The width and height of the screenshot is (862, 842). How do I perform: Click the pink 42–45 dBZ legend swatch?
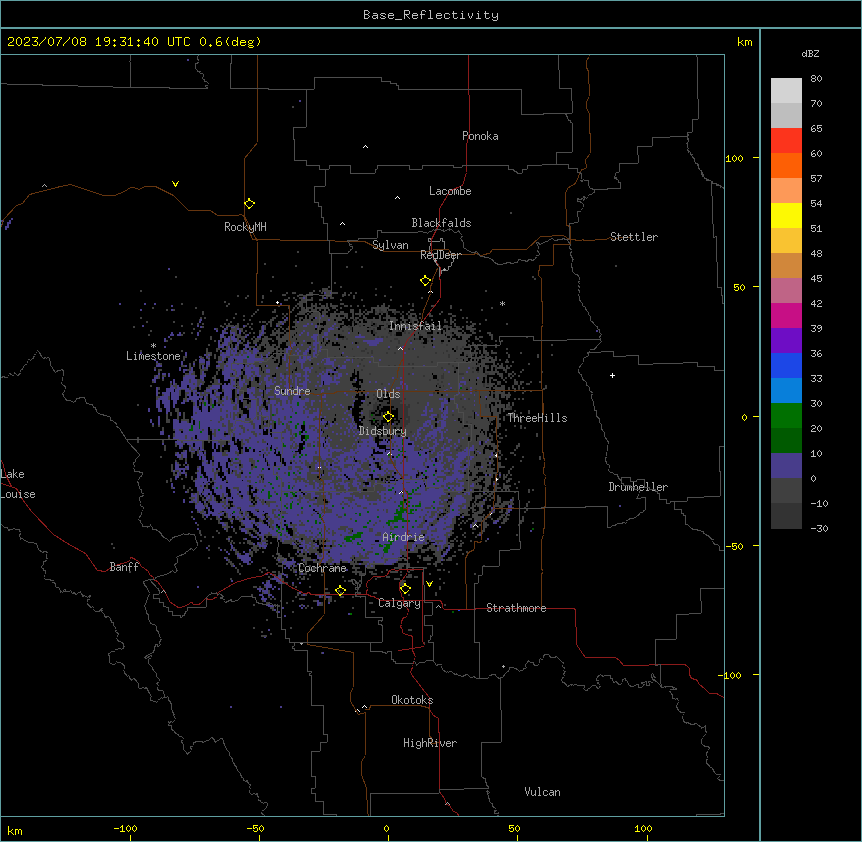tap(786, 291)
